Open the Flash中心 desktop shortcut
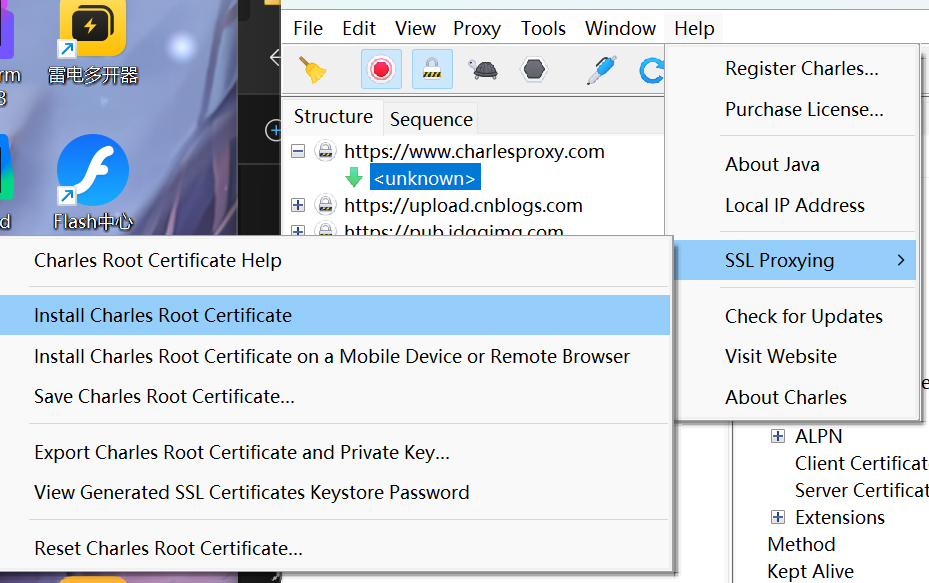 (x=92, y=182)
